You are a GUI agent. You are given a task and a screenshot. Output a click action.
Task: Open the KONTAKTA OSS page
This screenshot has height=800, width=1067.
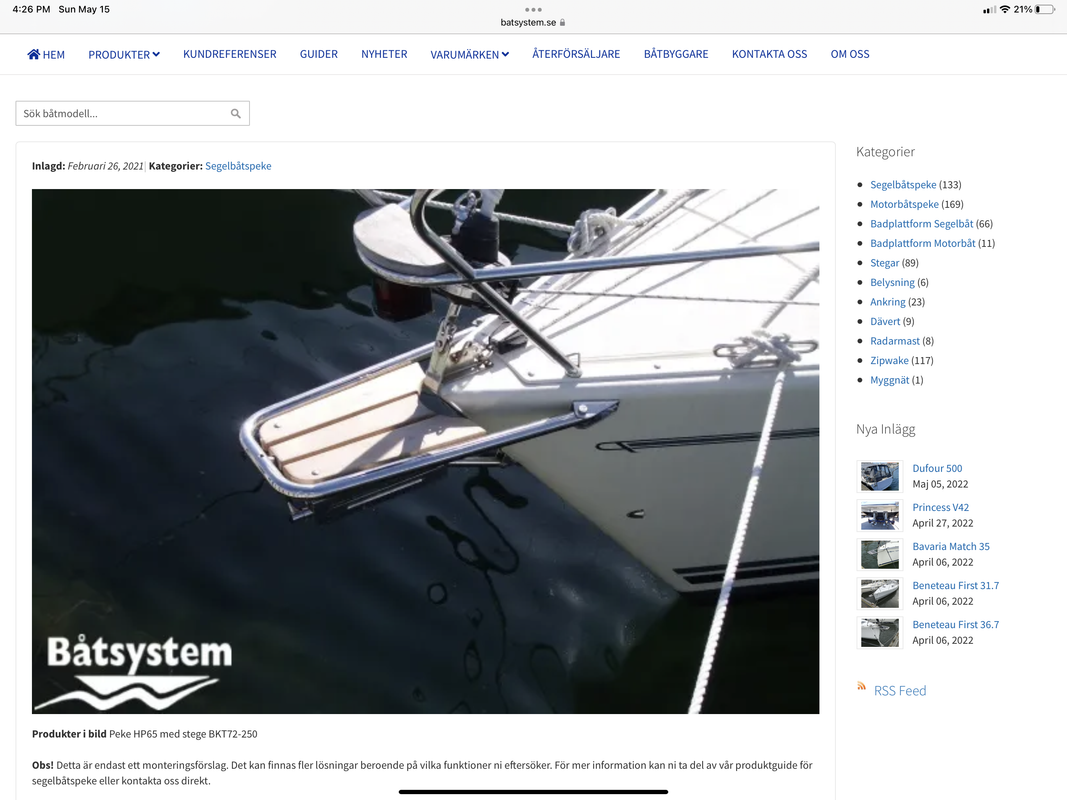(x=769, y=54)
